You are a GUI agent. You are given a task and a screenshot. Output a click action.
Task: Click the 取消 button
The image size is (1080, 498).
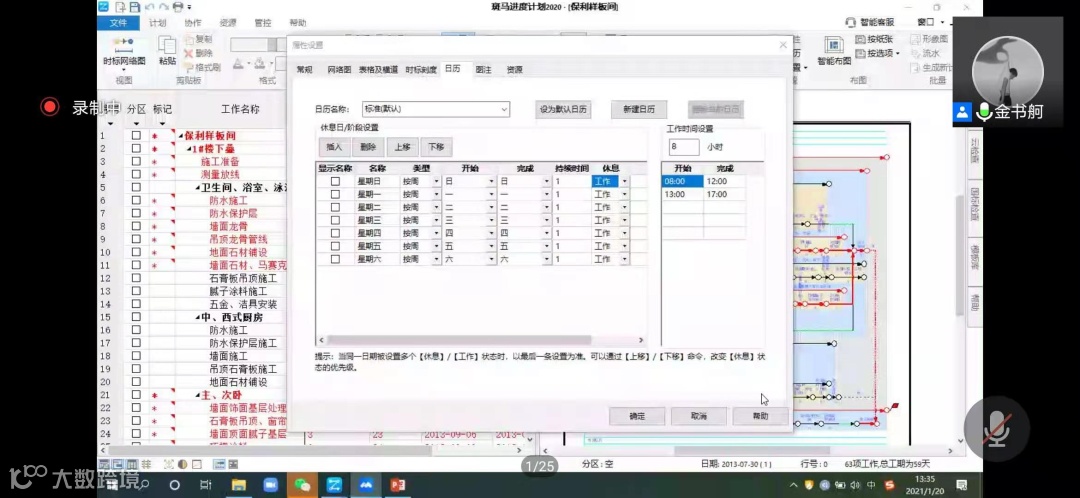click(699, 416)
